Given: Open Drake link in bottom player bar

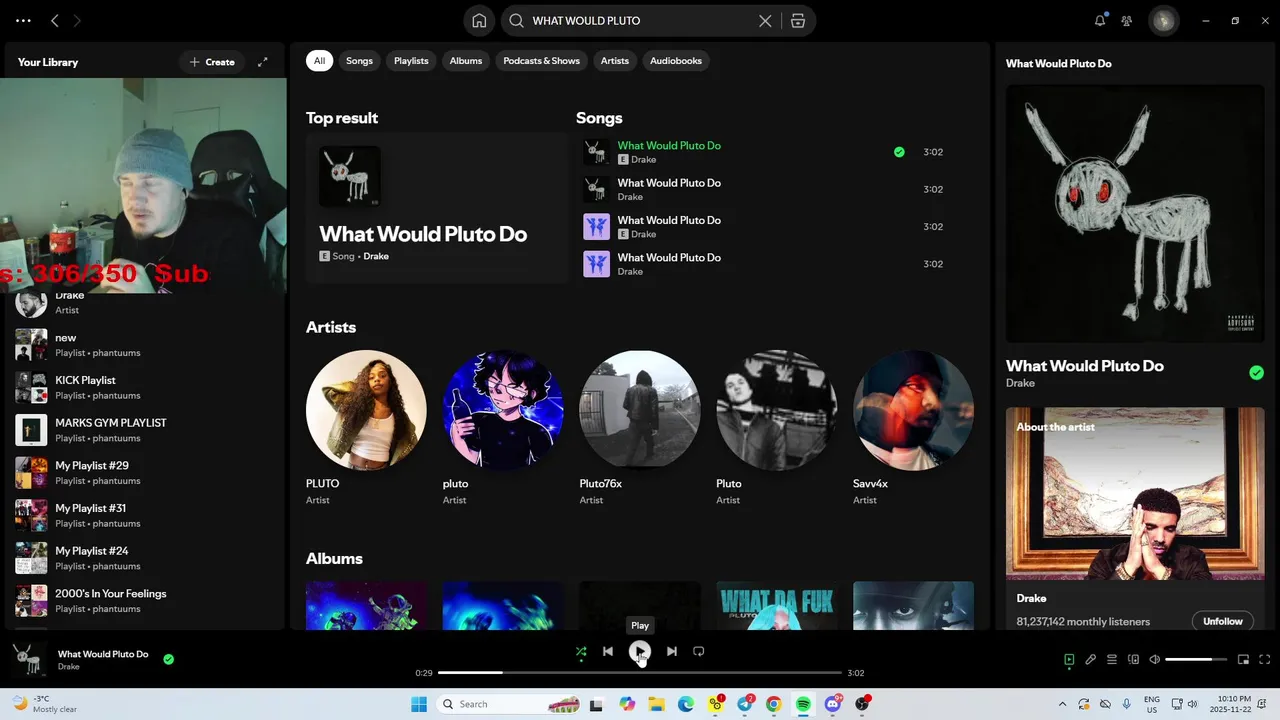Looking at the screenshot, I should pos(68,667).
